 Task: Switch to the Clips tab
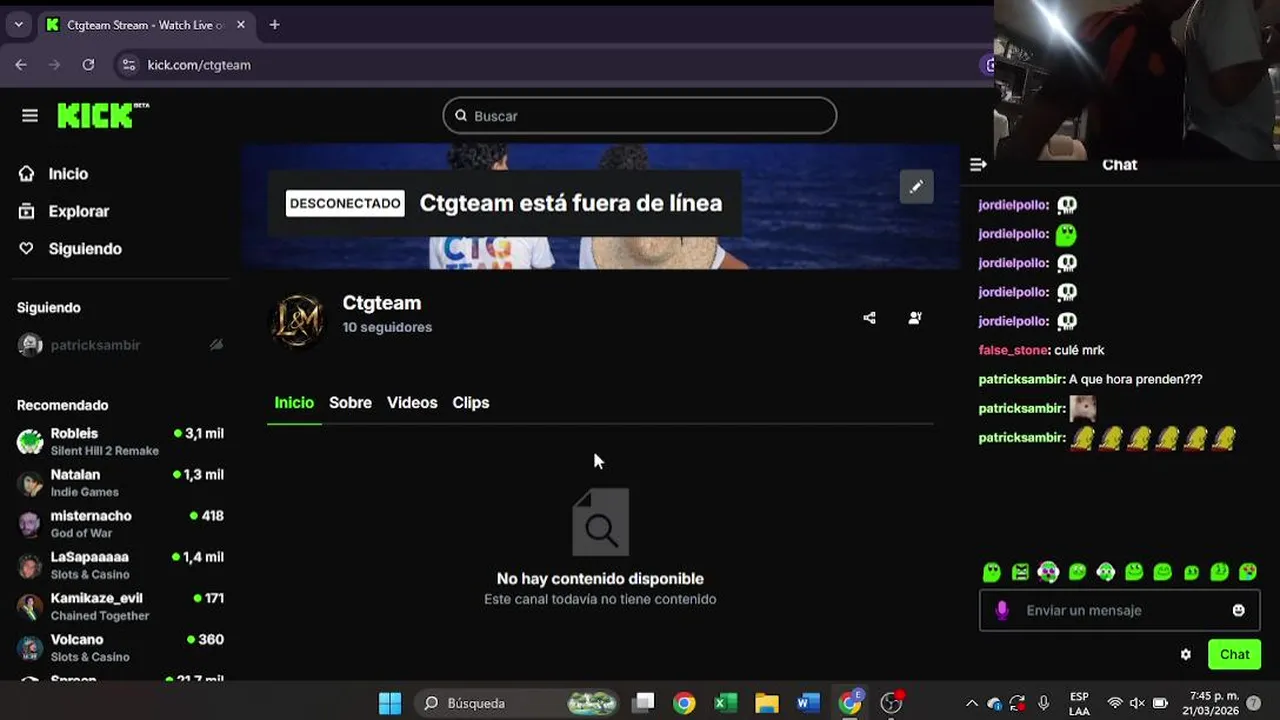click(470, 403)
